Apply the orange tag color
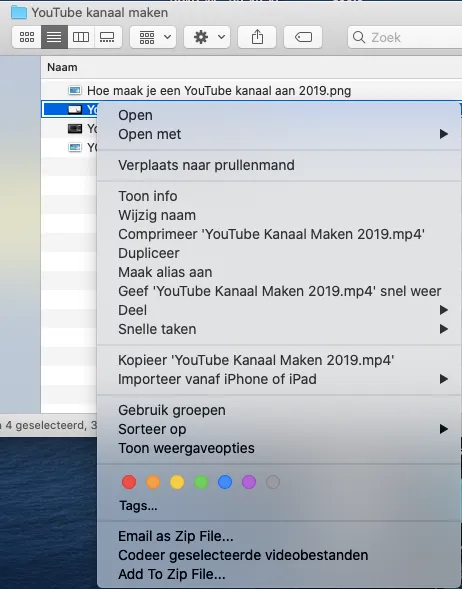 [153, 482]
